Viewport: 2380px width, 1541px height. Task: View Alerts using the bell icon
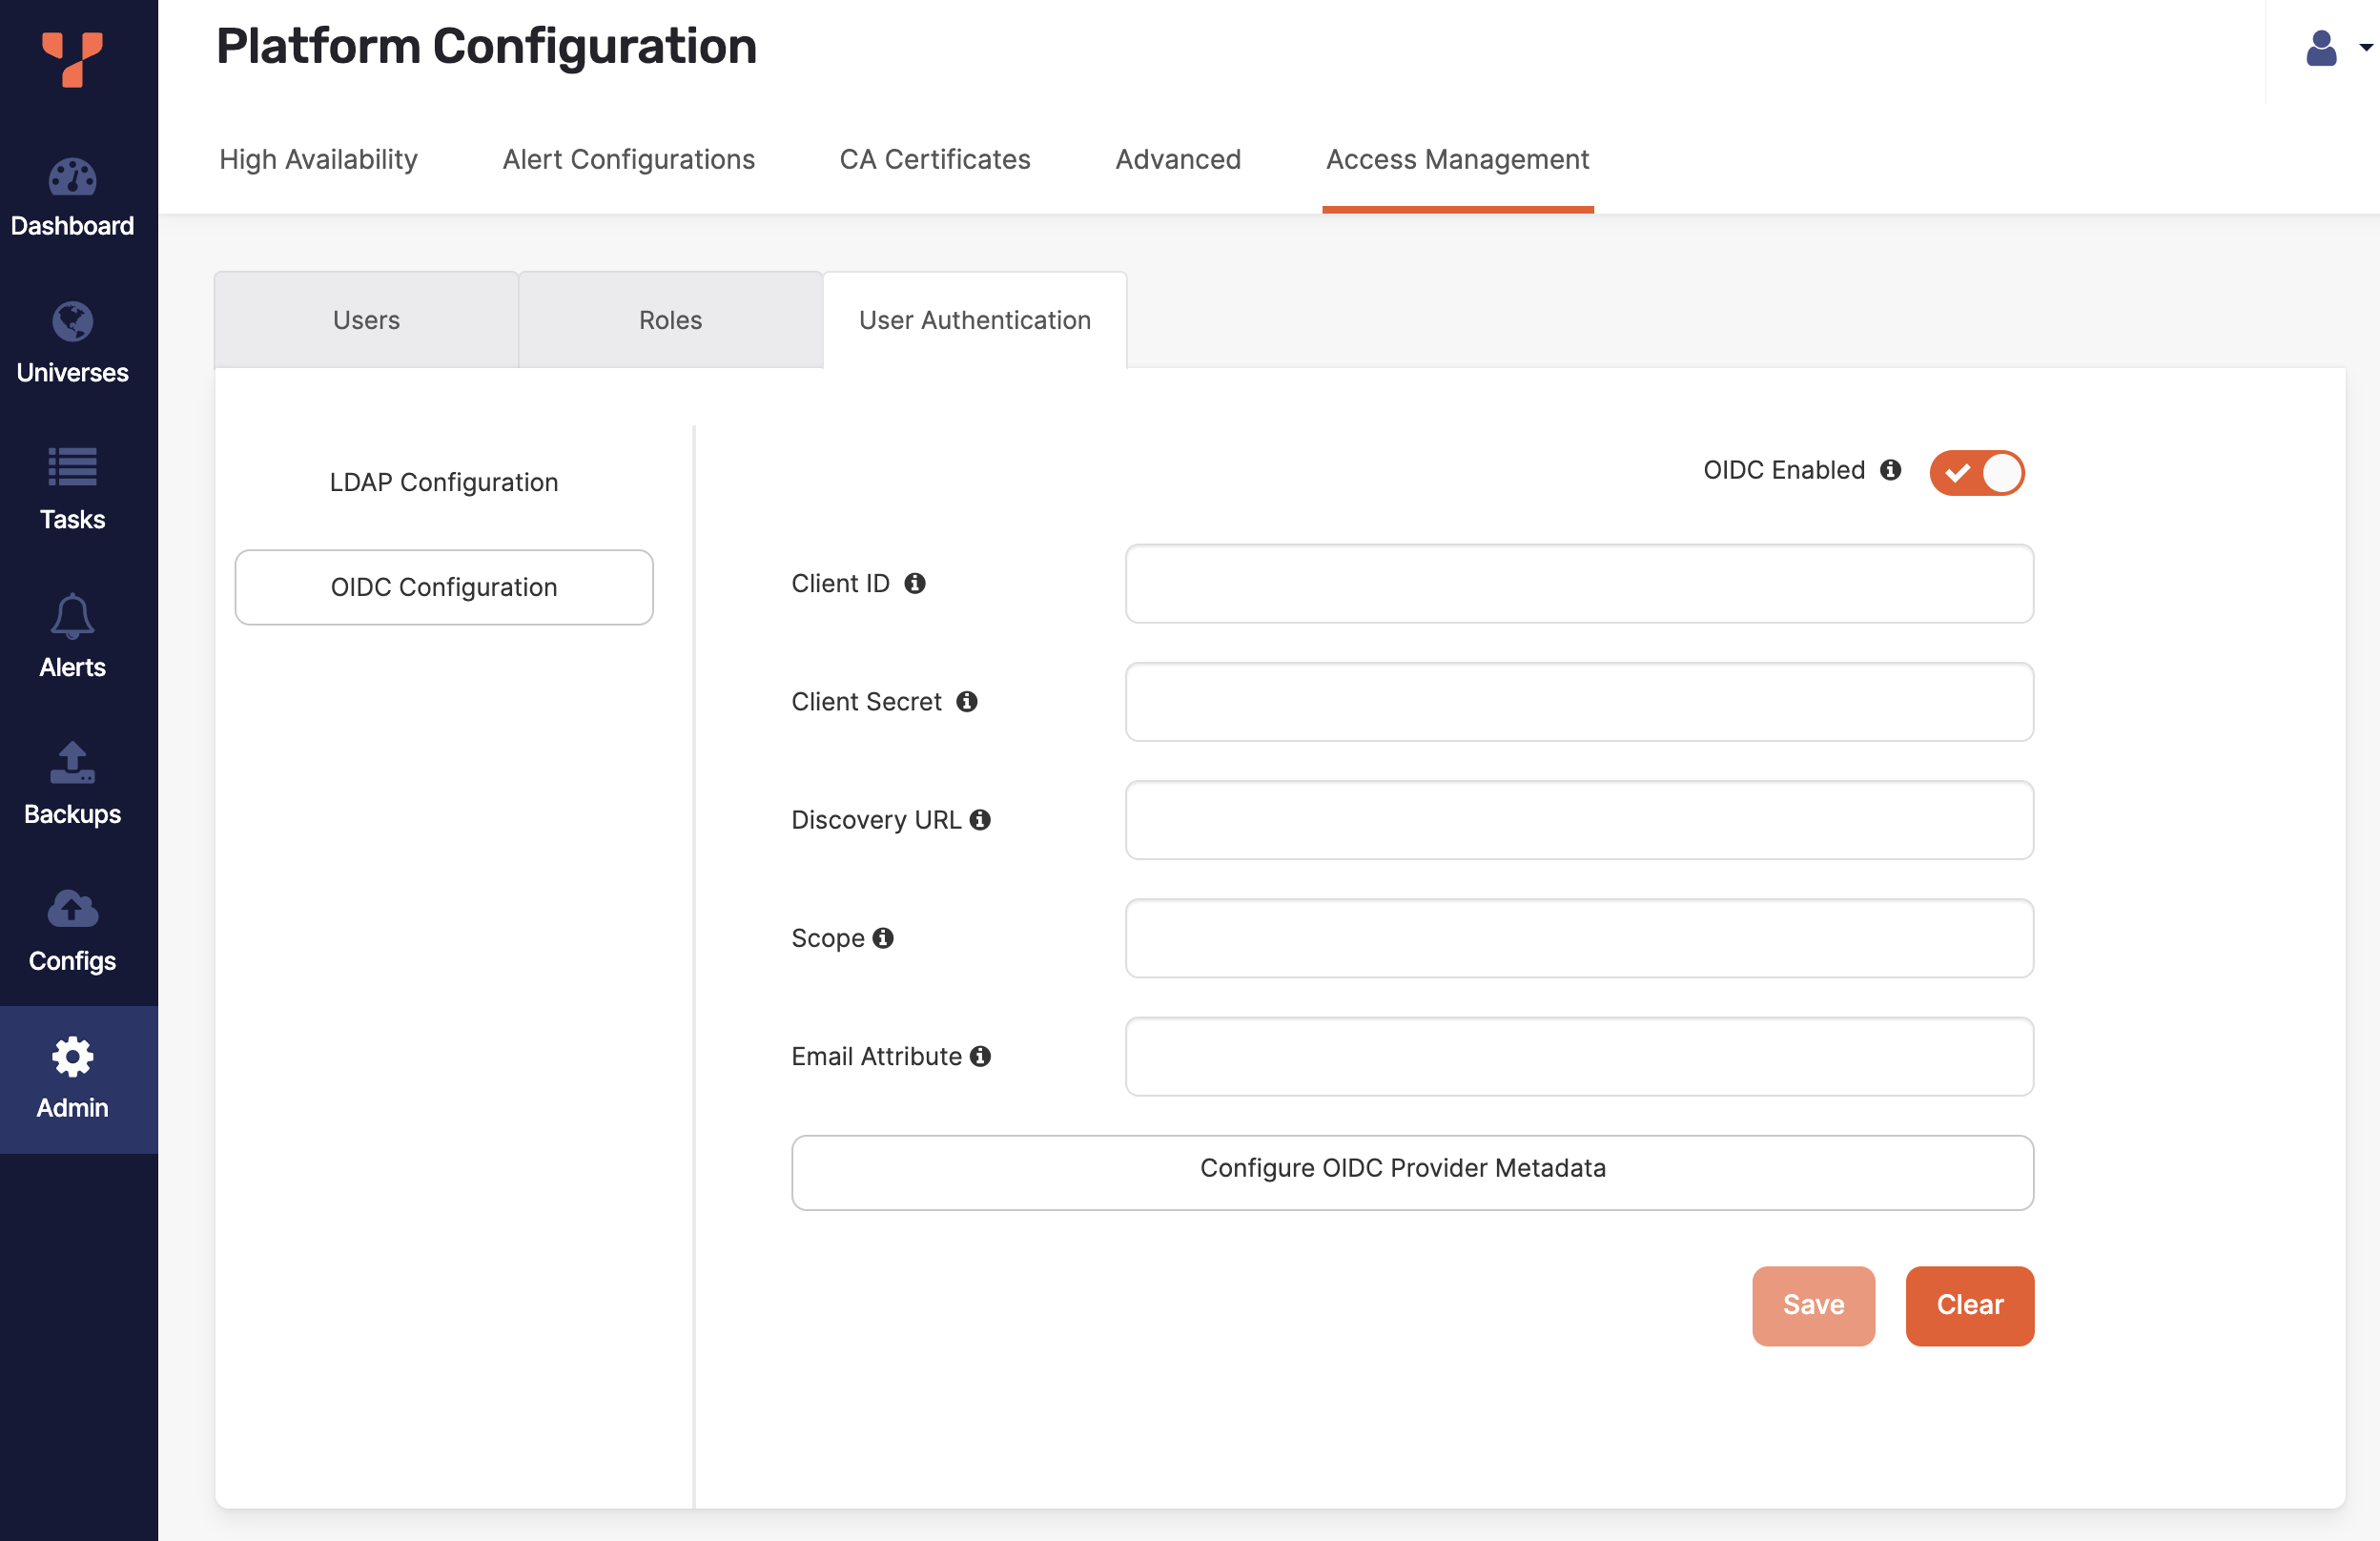(x=72, y=617)
